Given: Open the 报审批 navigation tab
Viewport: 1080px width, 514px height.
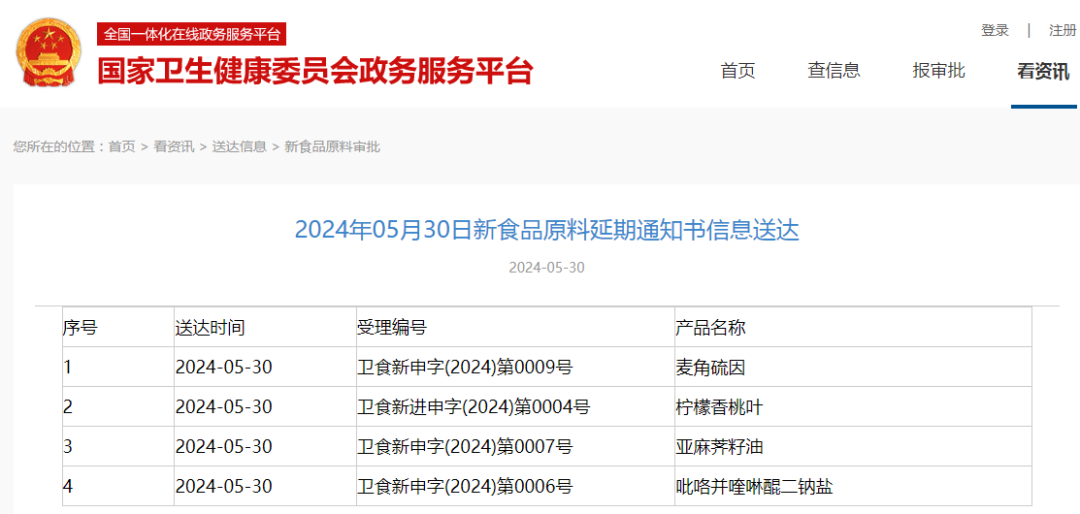Looking at the screenshot, I should (939, 71).
